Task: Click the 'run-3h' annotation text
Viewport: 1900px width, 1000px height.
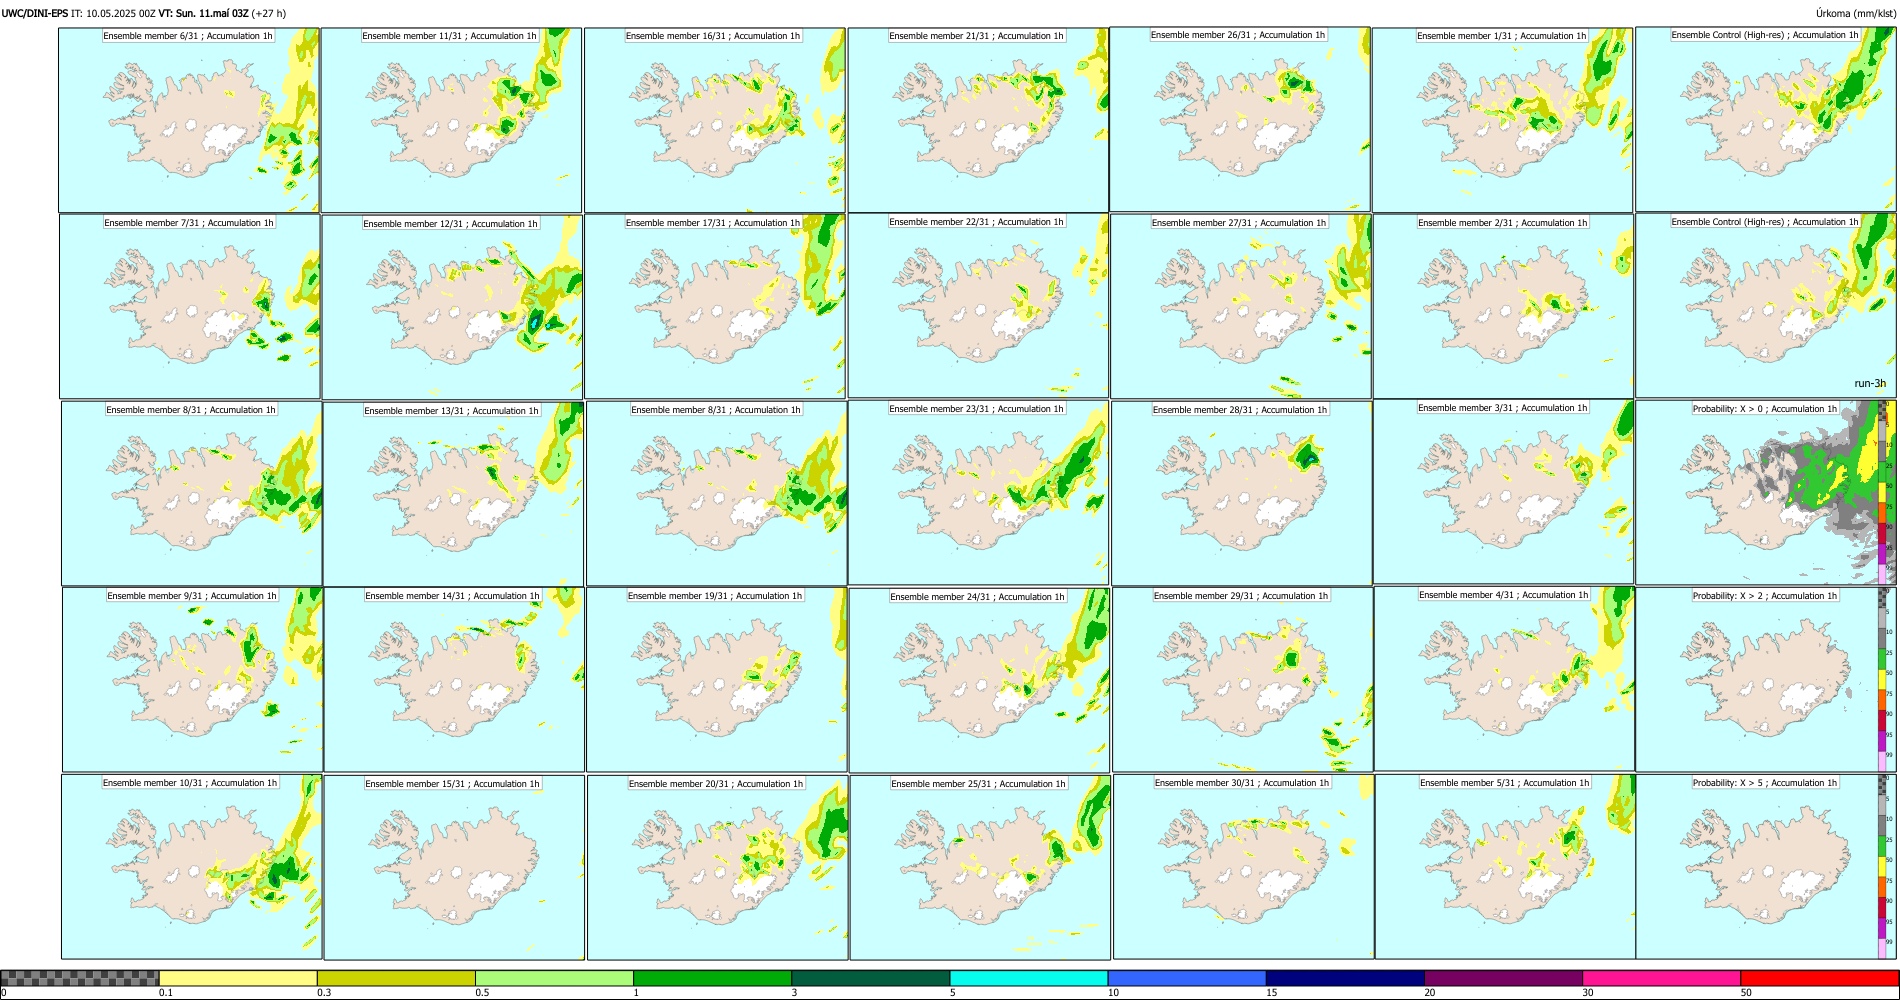Action: click(1870, 383)
